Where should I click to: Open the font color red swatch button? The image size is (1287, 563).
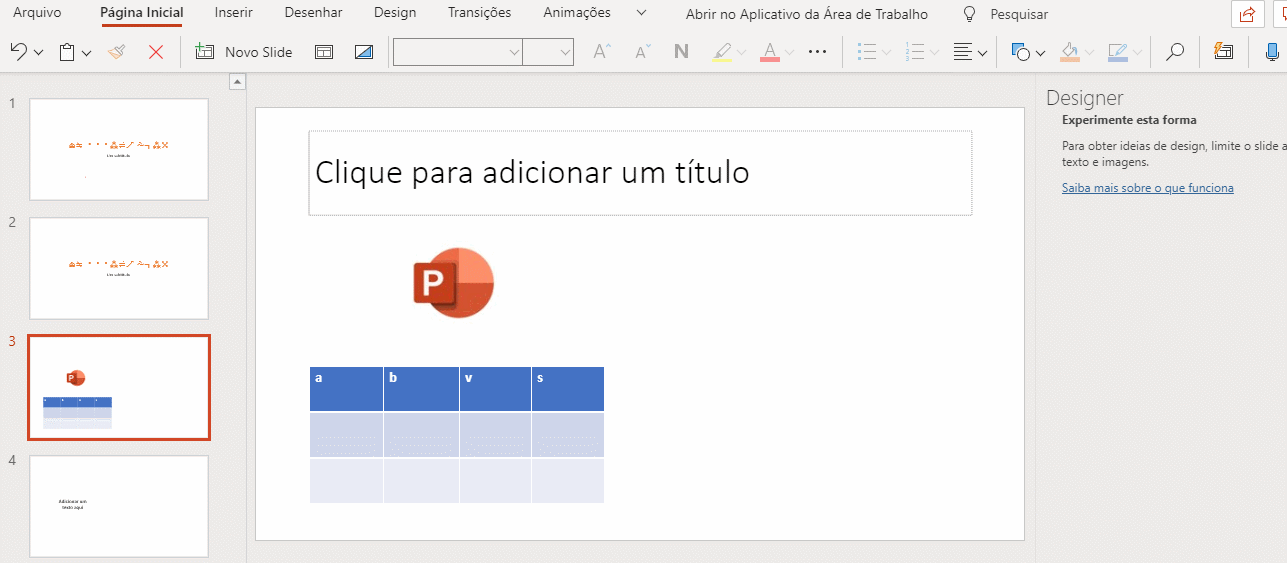tap(769, 52)
